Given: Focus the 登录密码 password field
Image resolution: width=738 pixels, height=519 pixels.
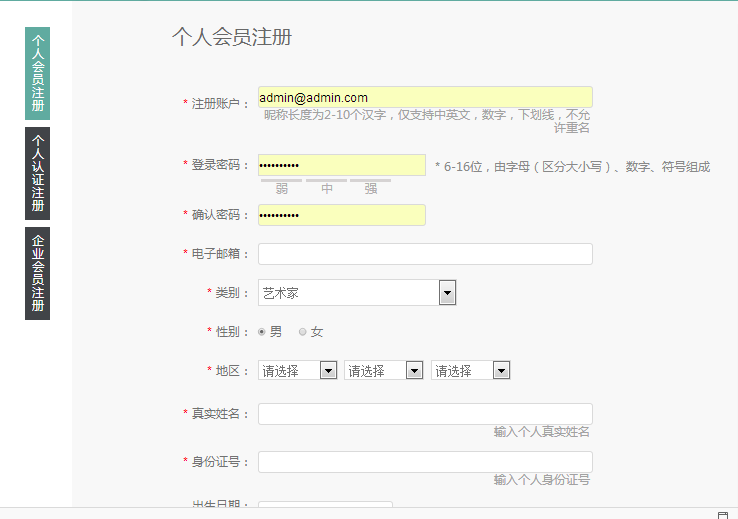Looking at the screenshot, I should coord(342,165).
